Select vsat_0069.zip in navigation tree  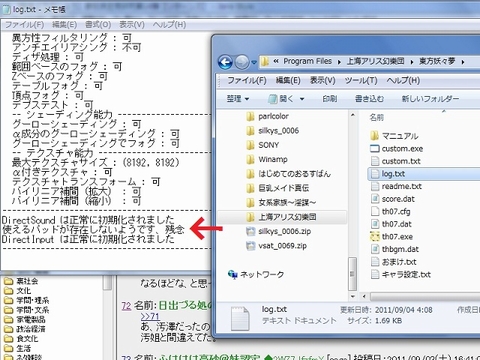(276, 246)
